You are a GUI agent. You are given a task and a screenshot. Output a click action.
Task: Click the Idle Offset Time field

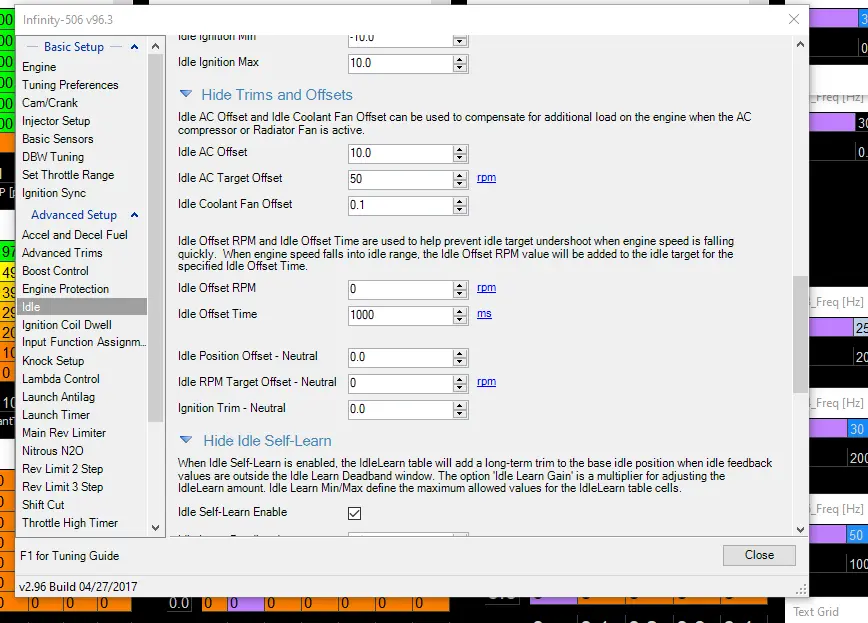[400, 316]
